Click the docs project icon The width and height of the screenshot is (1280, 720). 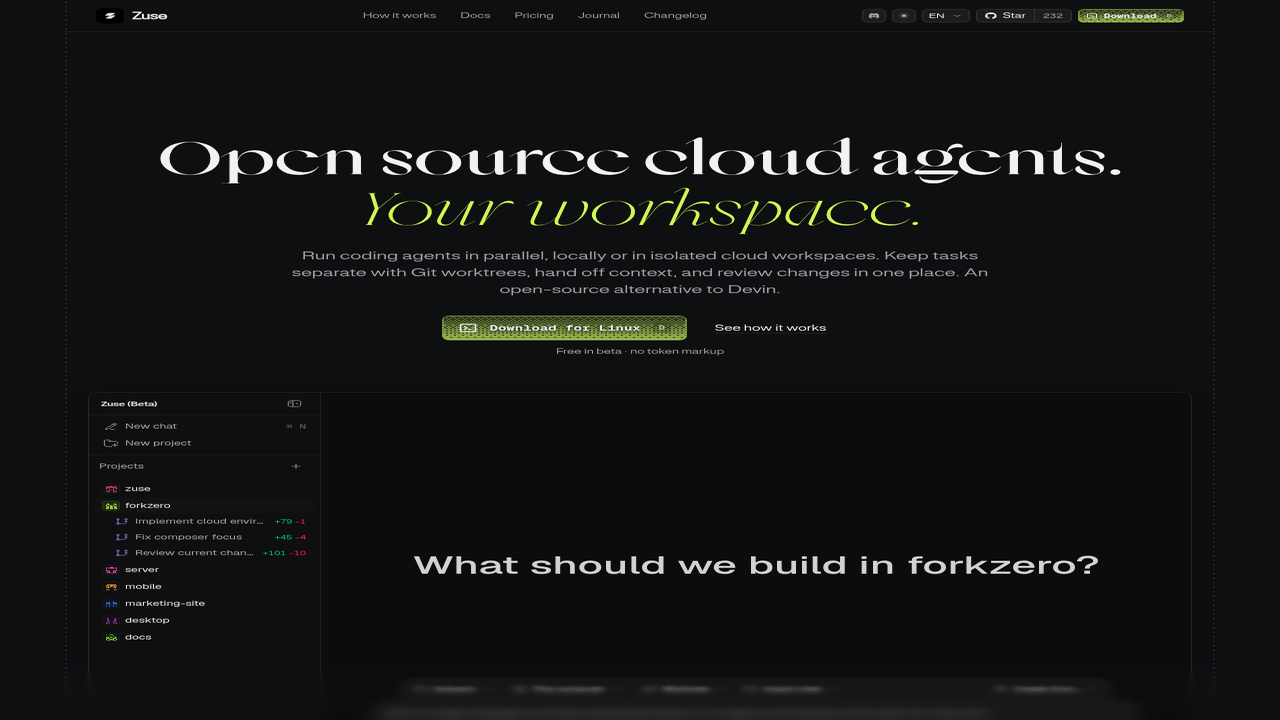[x=111, y=638]
